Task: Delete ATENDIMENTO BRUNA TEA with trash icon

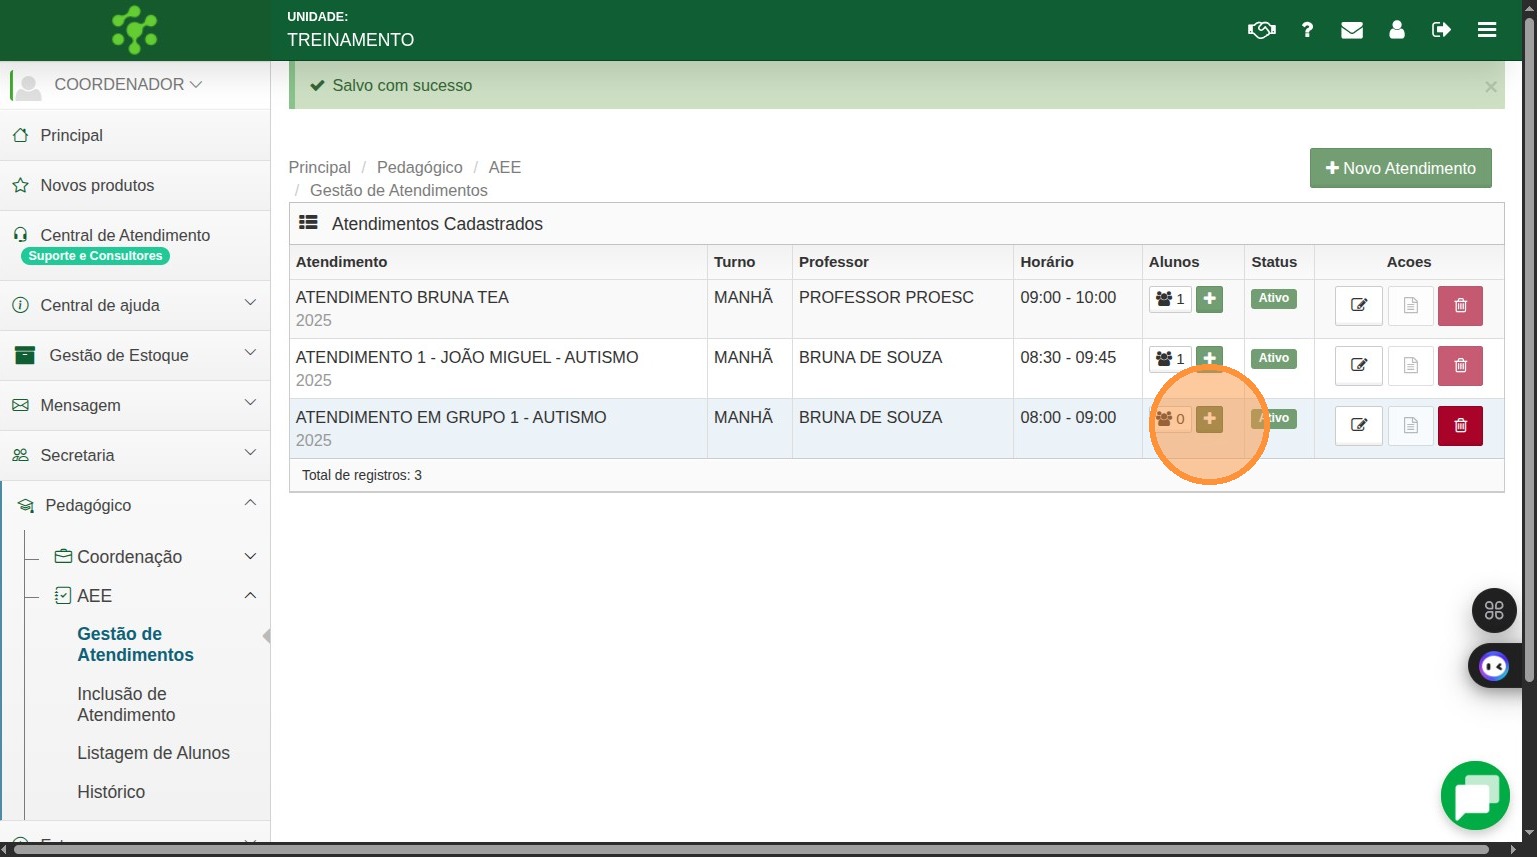Action: 1460,306
